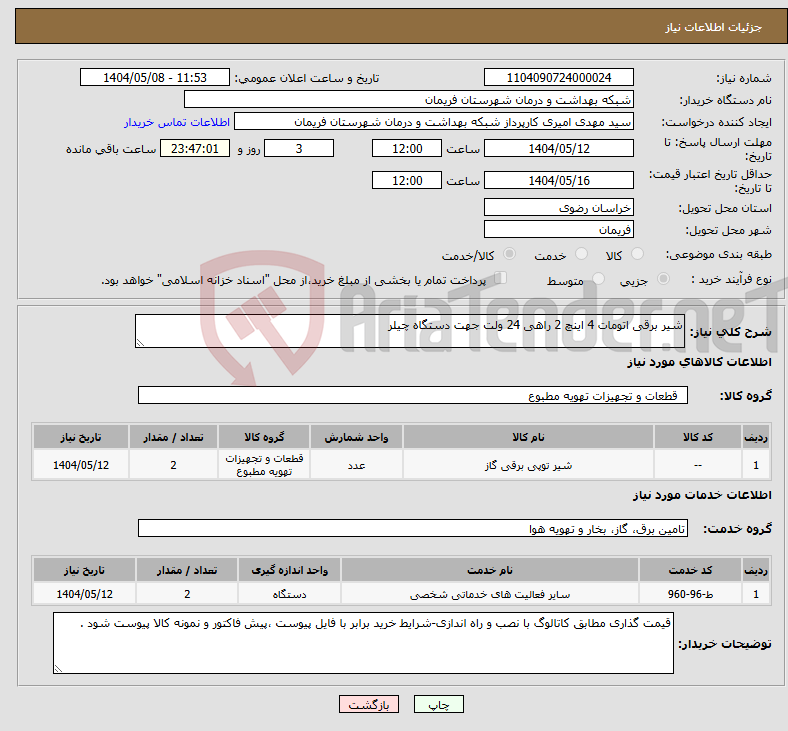Toggle the اسناد خزانه اسلامی payment checkbox

(x=501, y=278)
